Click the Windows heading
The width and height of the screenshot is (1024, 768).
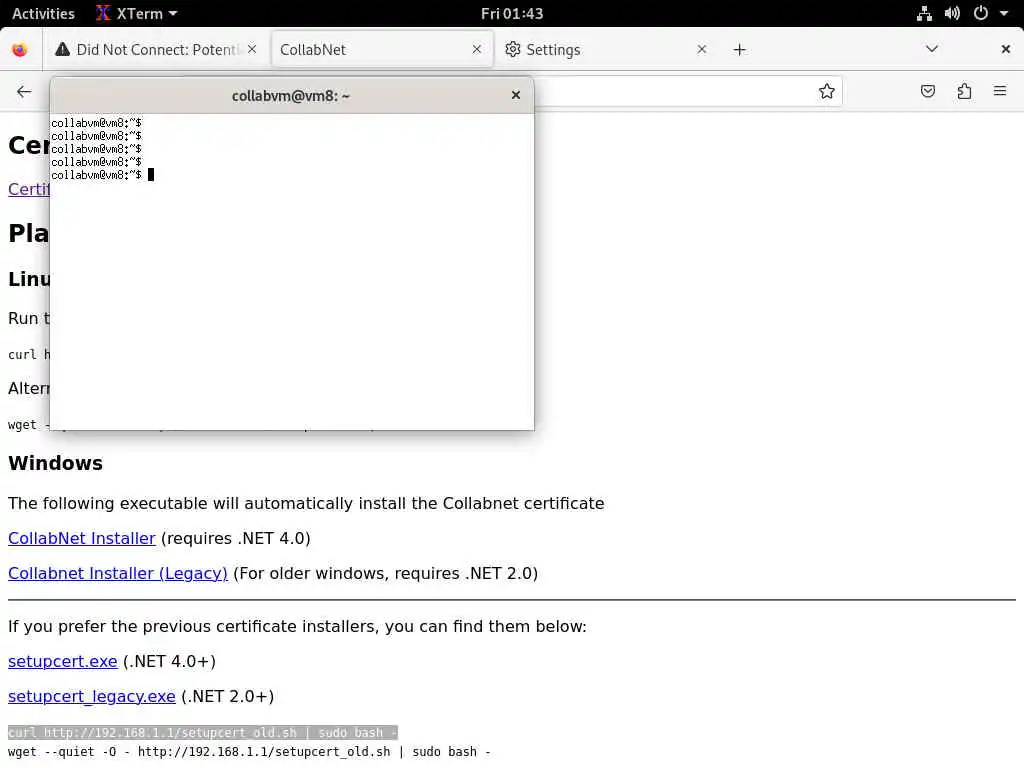56,463
